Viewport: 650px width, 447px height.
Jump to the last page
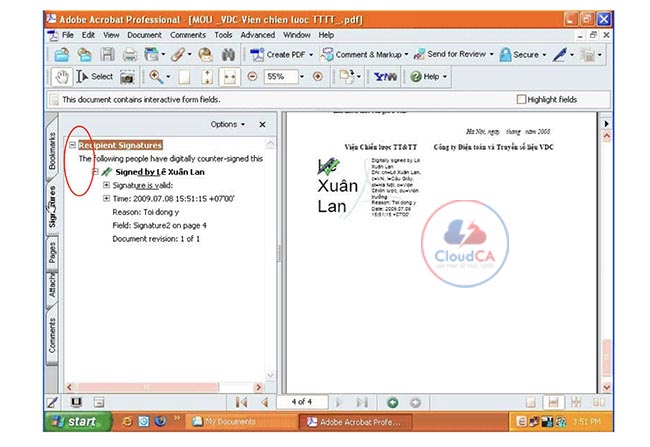point(362,402)
